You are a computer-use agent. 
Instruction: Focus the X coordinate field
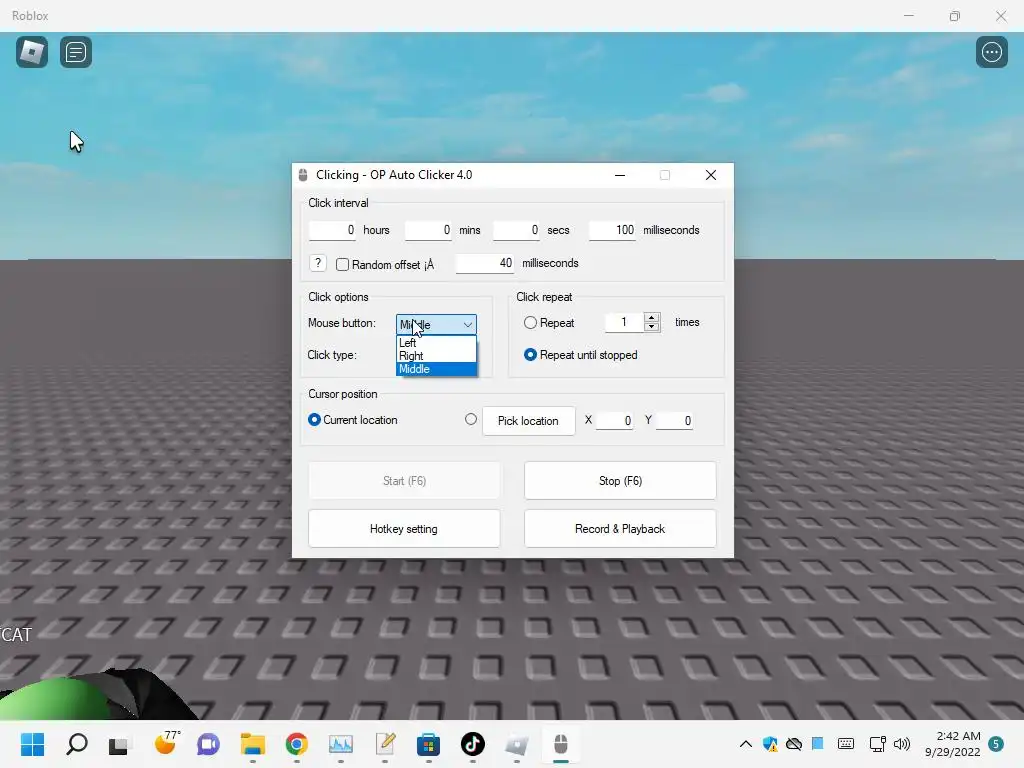tap(615, 421)
